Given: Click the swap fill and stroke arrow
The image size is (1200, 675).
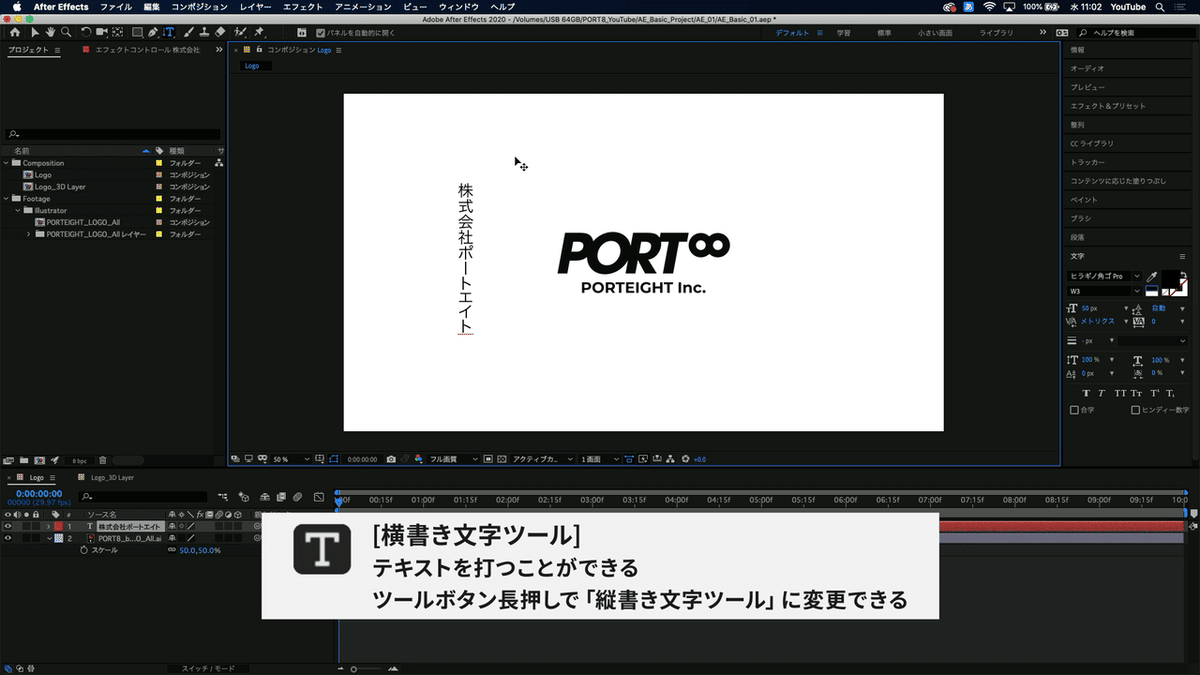Looking at the screenshot, I should tap(1184, 276).
